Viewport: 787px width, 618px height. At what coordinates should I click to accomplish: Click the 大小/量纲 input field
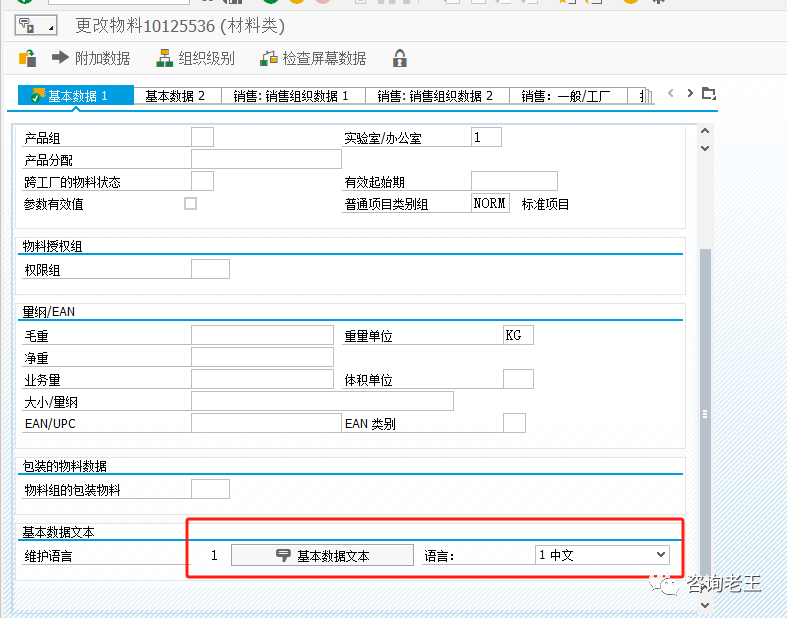pos(322,401)
